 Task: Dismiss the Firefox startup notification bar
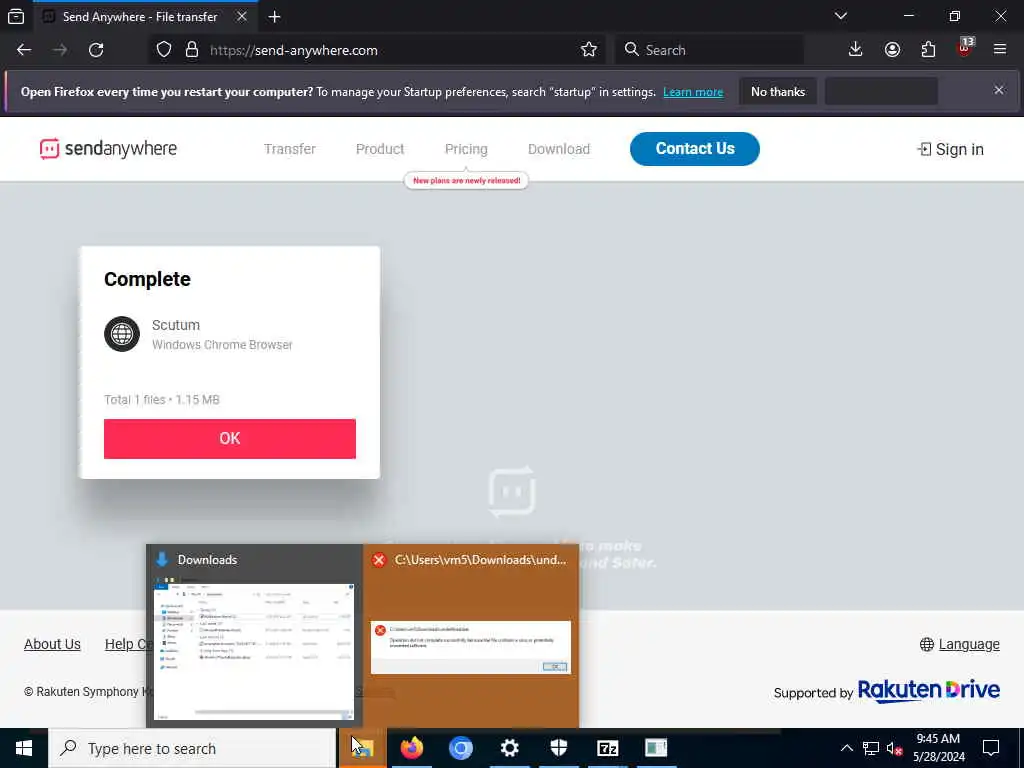click(x=999, y=90)
